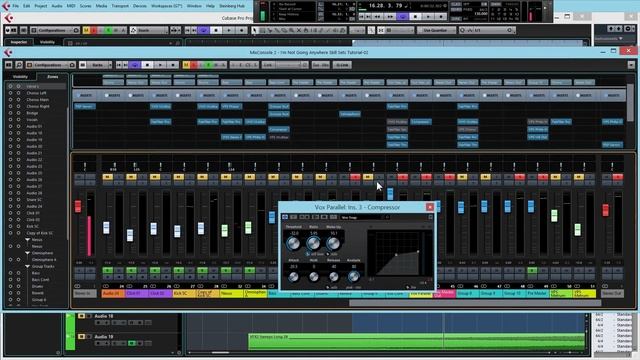640x360 pixels.
Task: Select Chorus Main in visibility list
Action: 38,100
